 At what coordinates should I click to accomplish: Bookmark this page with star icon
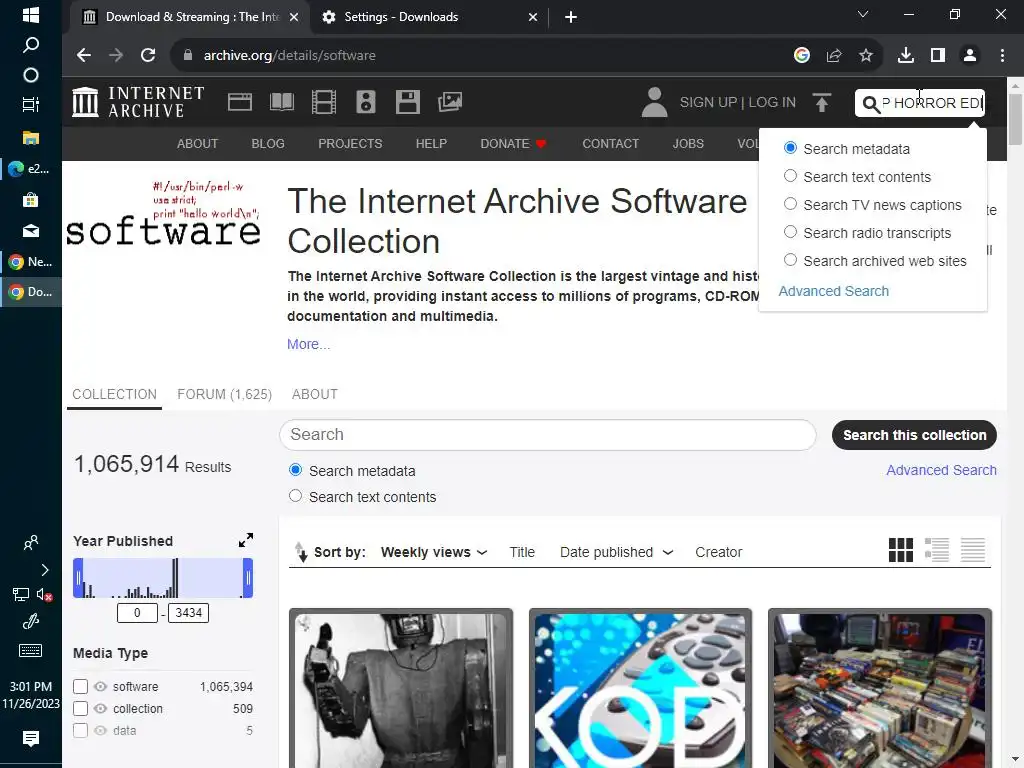pyautogui.click(x=866, y=56)
